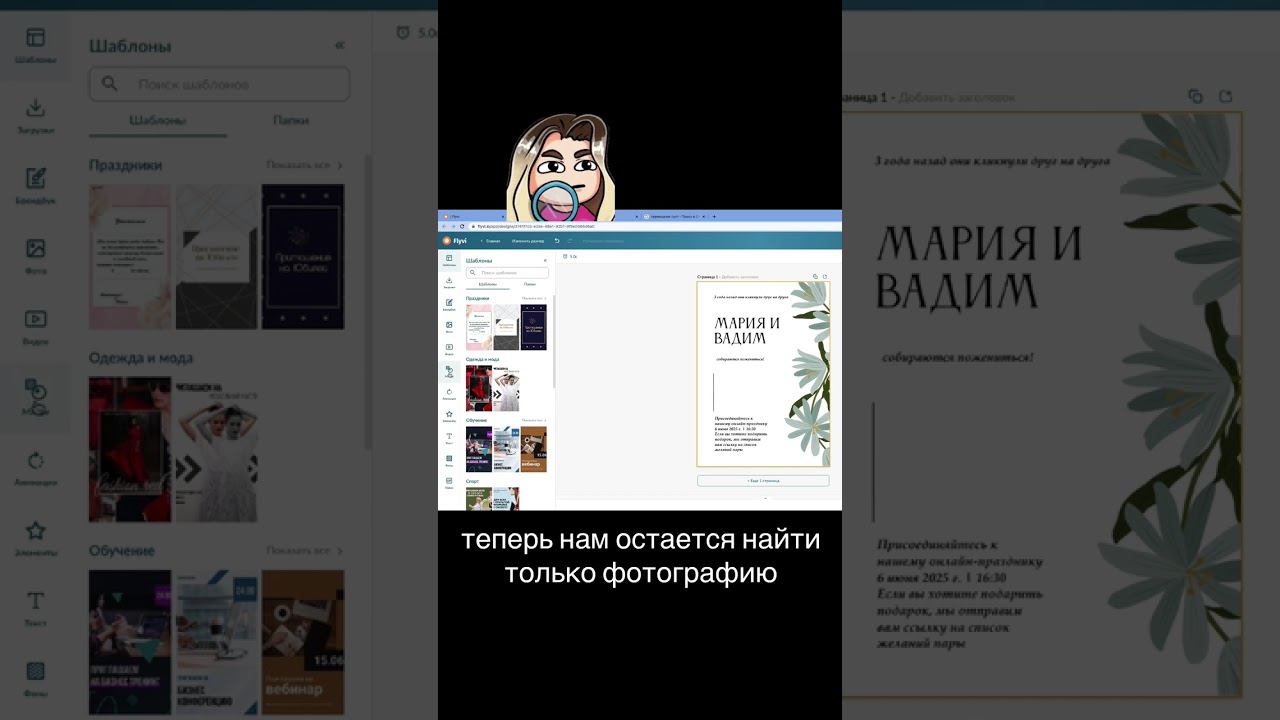The width and height of the screenshot is (1280, 720).
Task: Open Шаблоны sidebar icon in small browser window
Action: click(449, 260)
